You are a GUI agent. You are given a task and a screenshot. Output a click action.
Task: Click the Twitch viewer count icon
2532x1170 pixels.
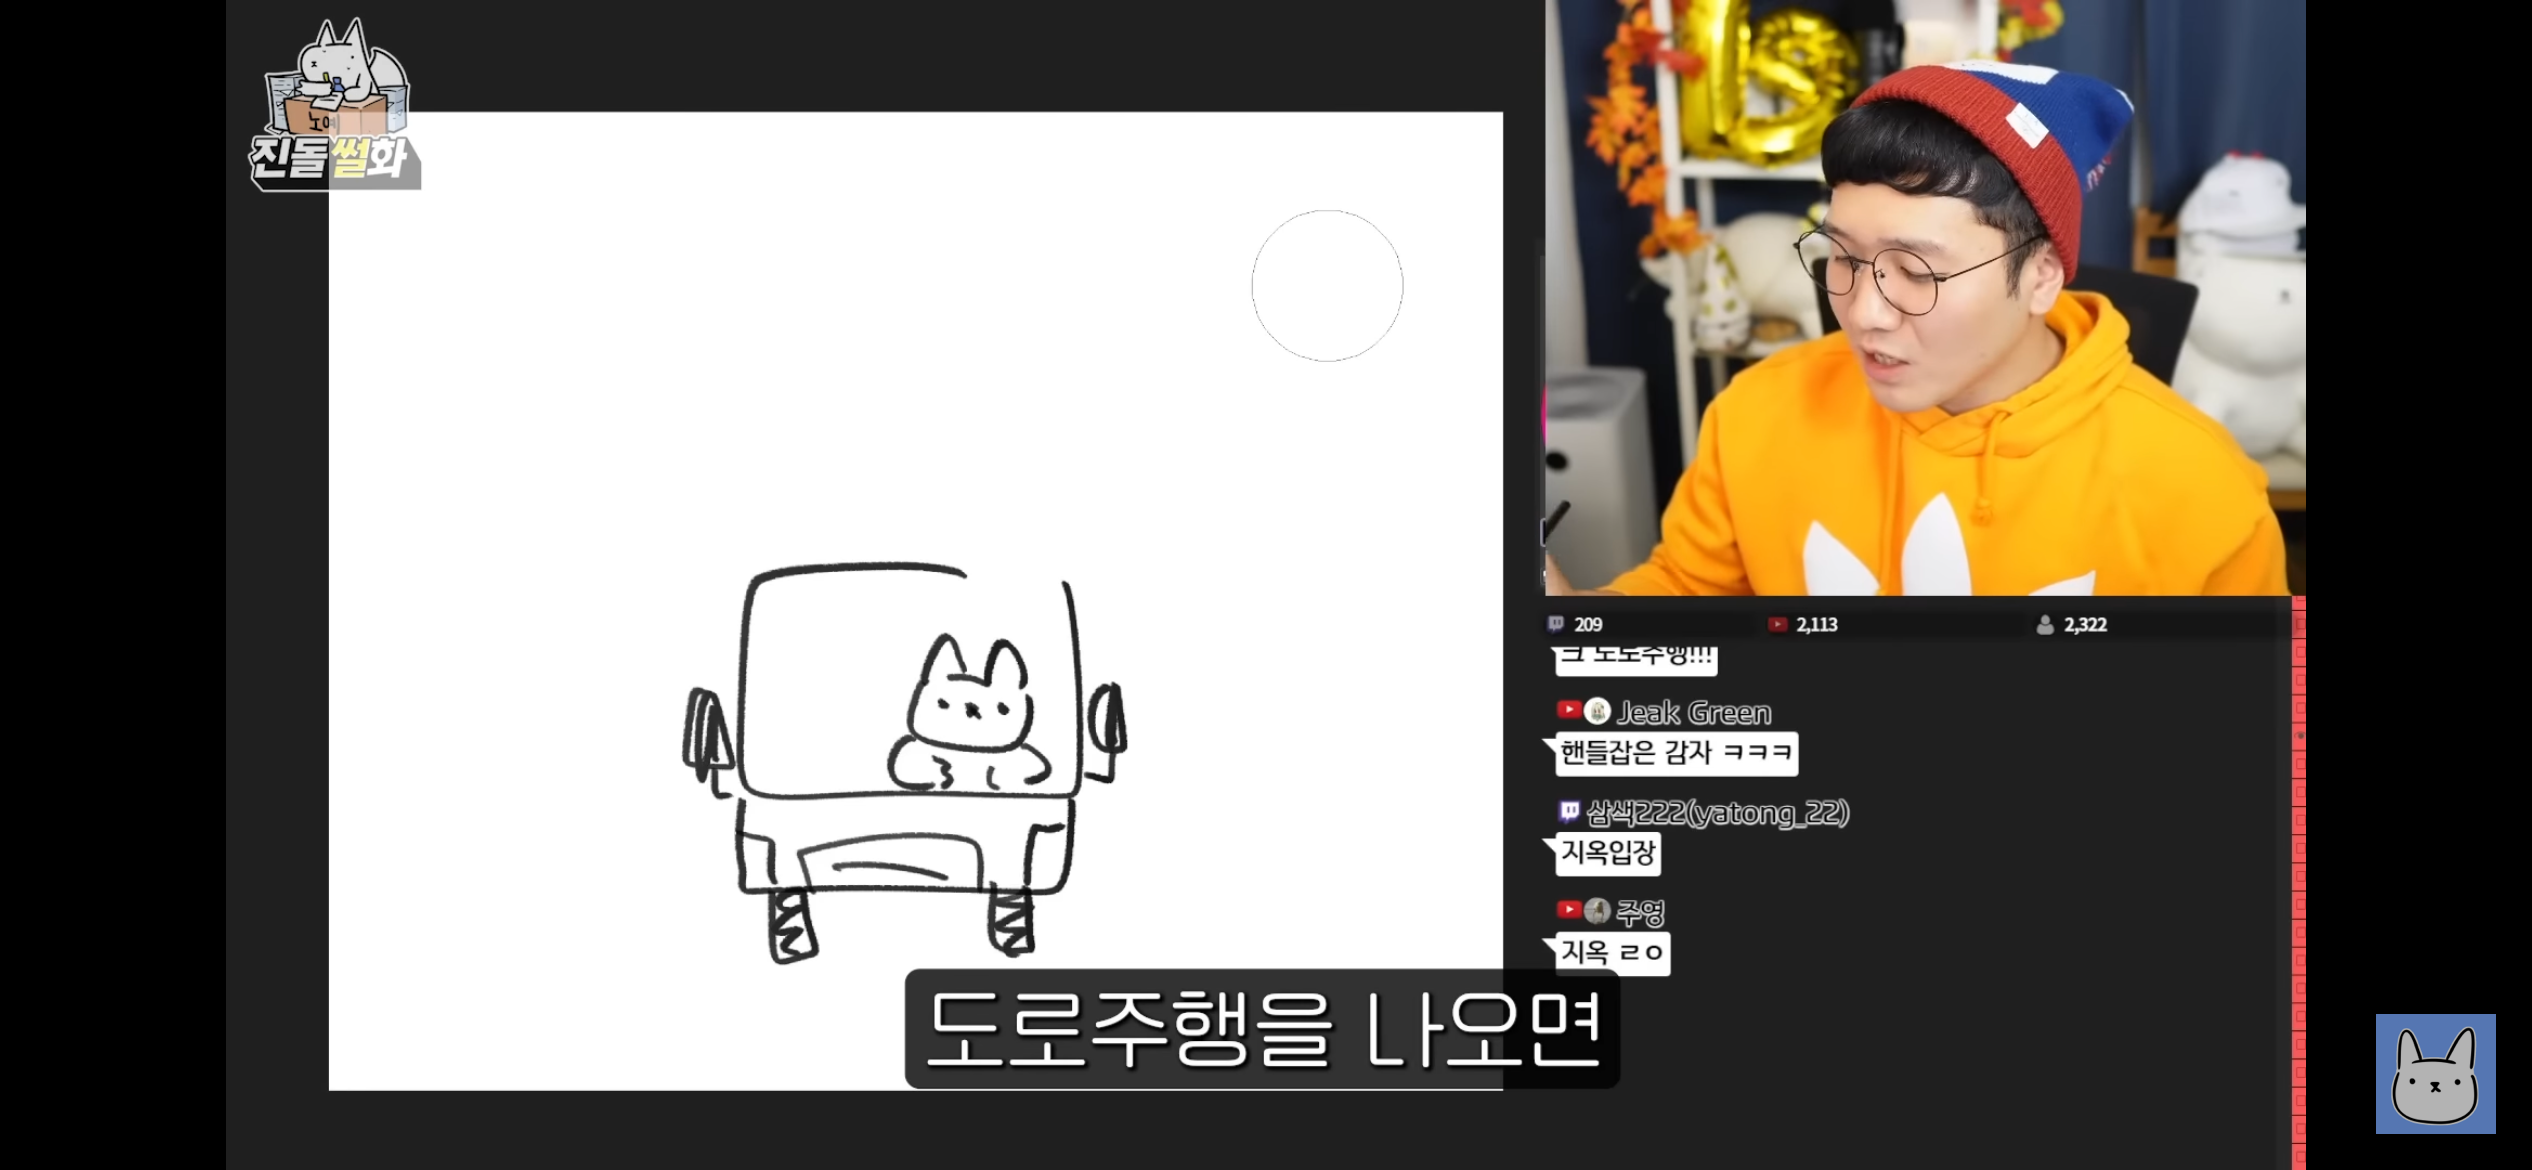point(1555,624)
